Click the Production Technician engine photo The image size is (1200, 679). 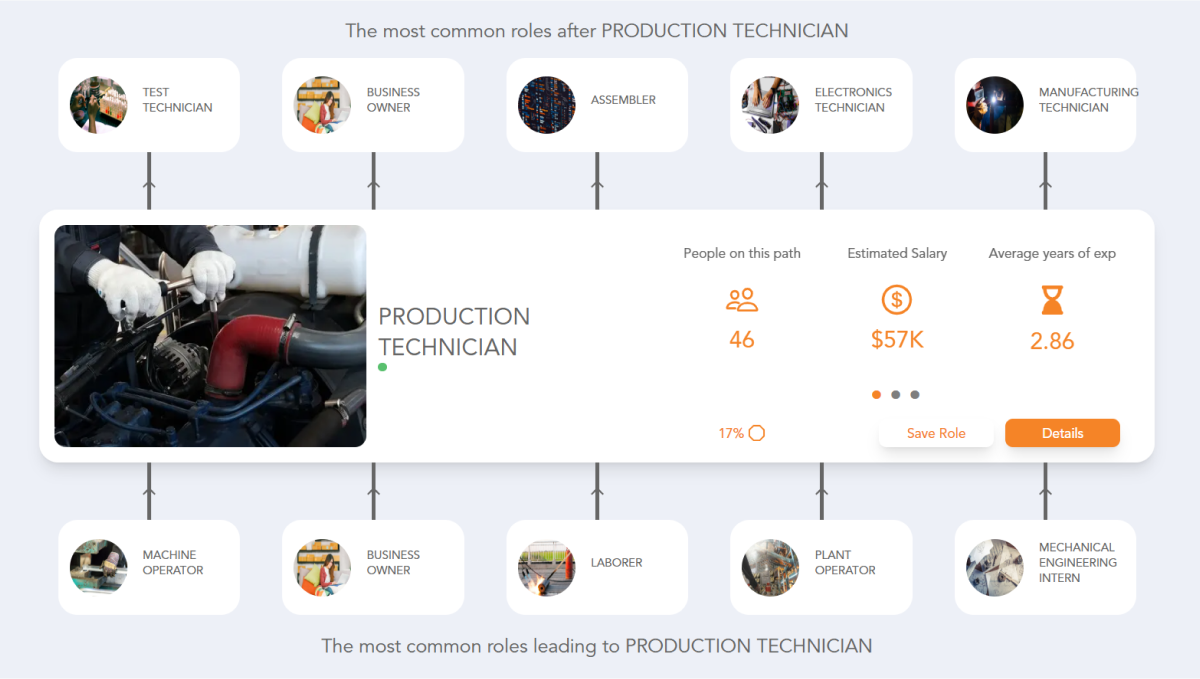coord(210,335)
